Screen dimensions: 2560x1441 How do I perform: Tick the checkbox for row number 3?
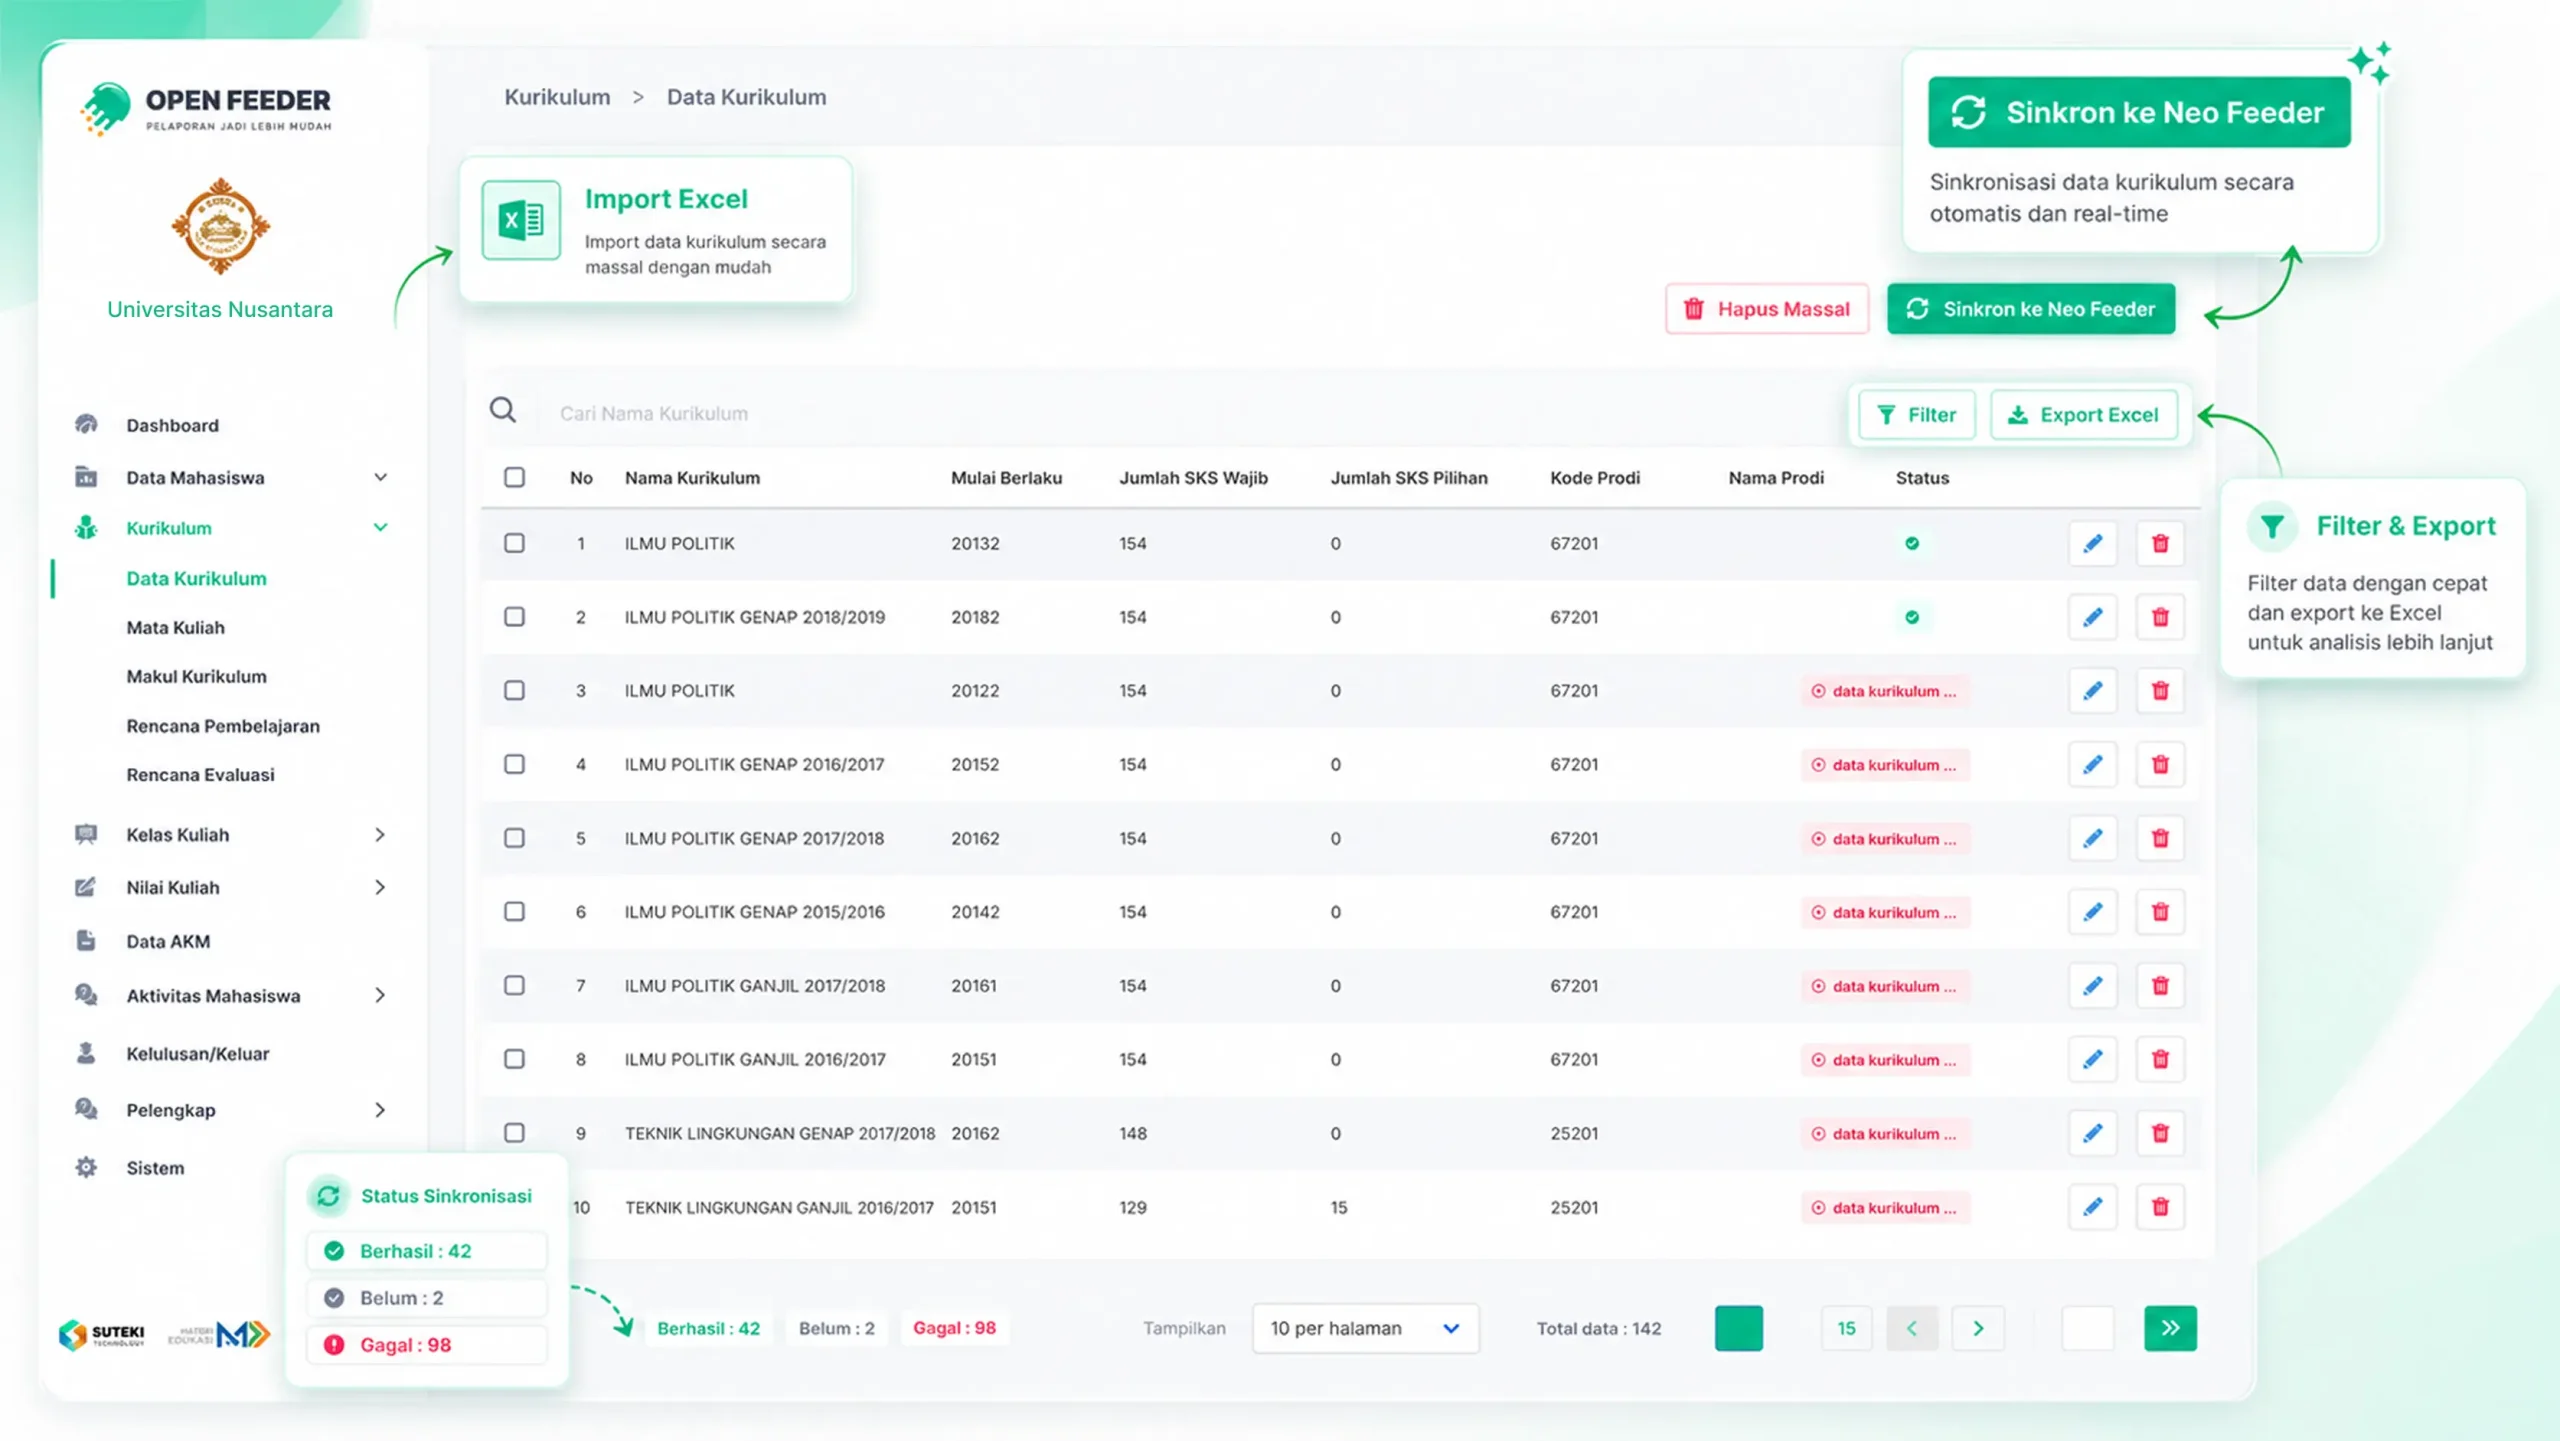[x=514, y=691]
